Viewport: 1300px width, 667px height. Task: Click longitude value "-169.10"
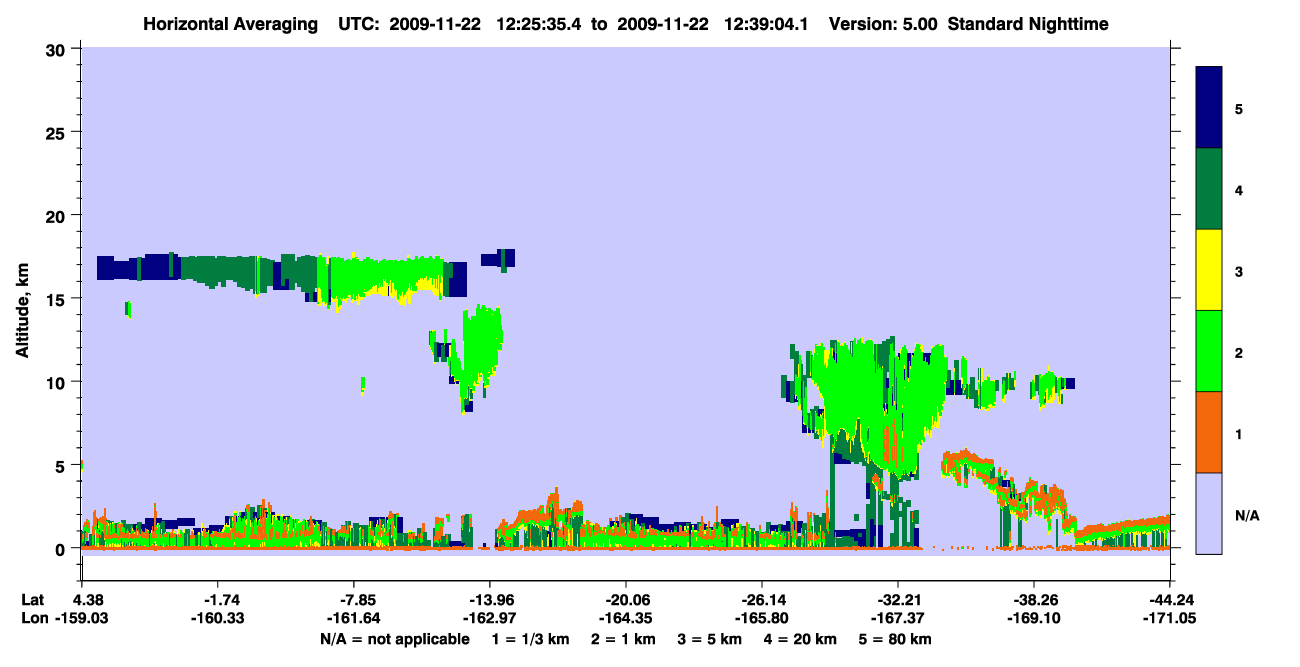1034,619
